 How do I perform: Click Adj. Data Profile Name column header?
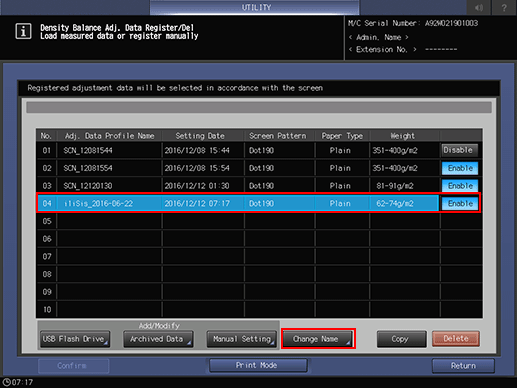[x=110, y=136]
